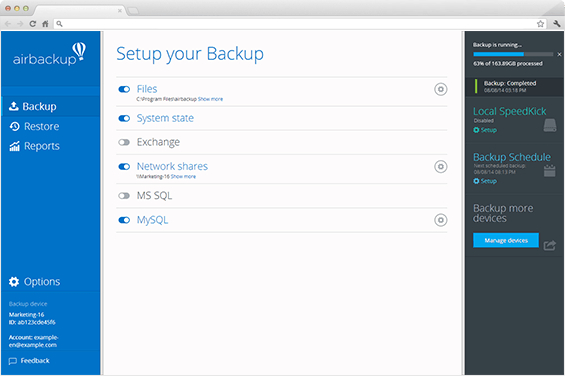Click the Backup upload icon in sidebar

point(14,106)
